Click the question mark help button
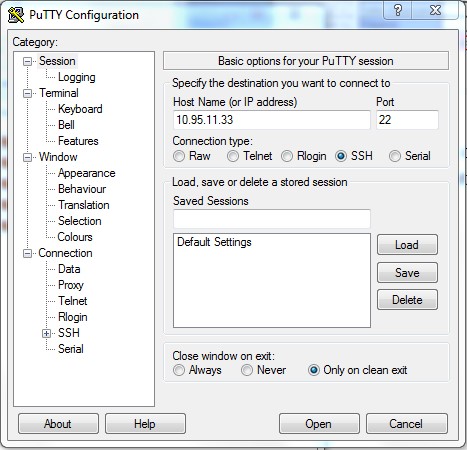467x450 pixels. point(398,10)
